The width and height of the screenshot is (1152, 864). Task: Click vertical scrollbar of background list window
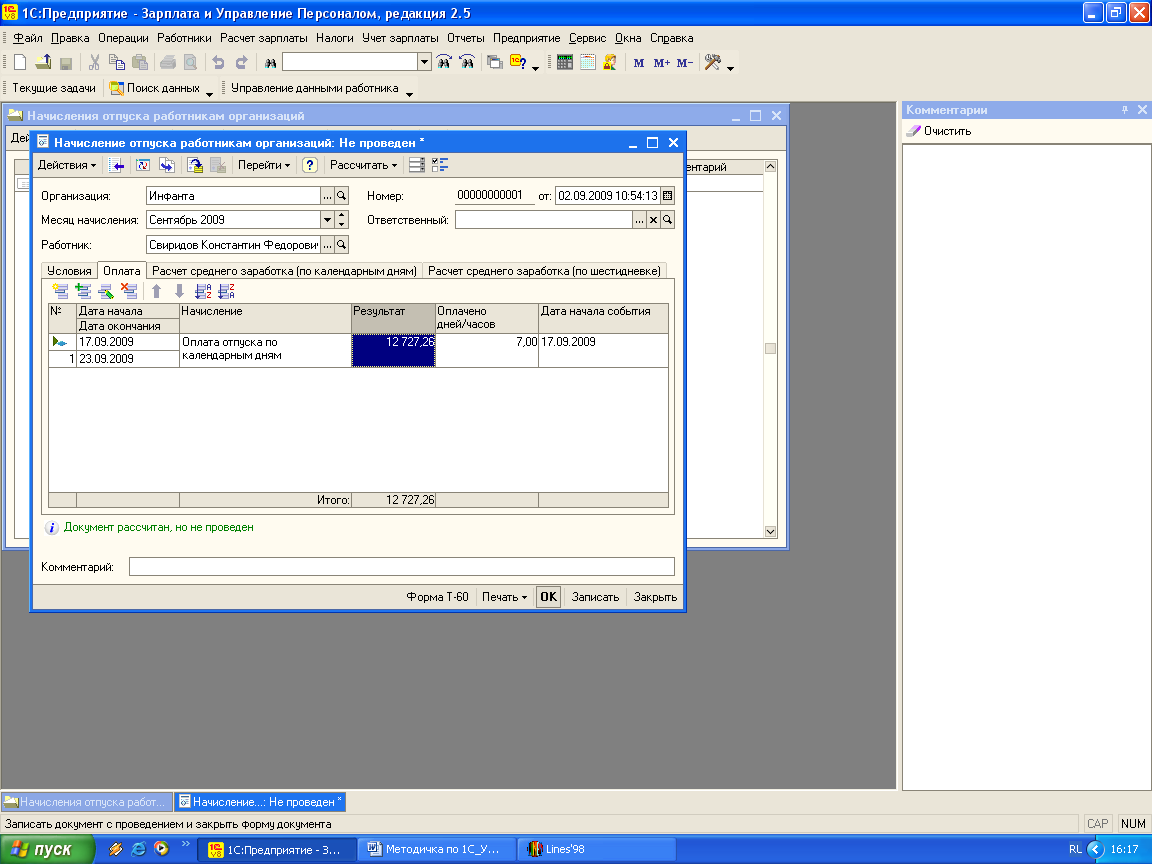[770, 349]
